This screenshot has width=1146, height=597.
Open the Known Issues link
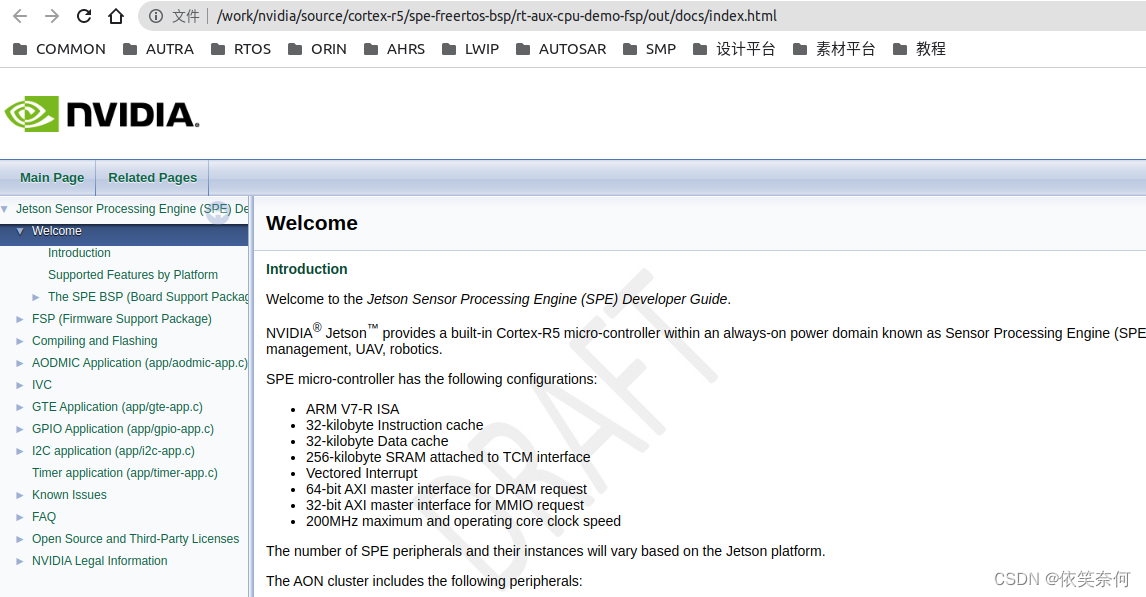(69, 495)
